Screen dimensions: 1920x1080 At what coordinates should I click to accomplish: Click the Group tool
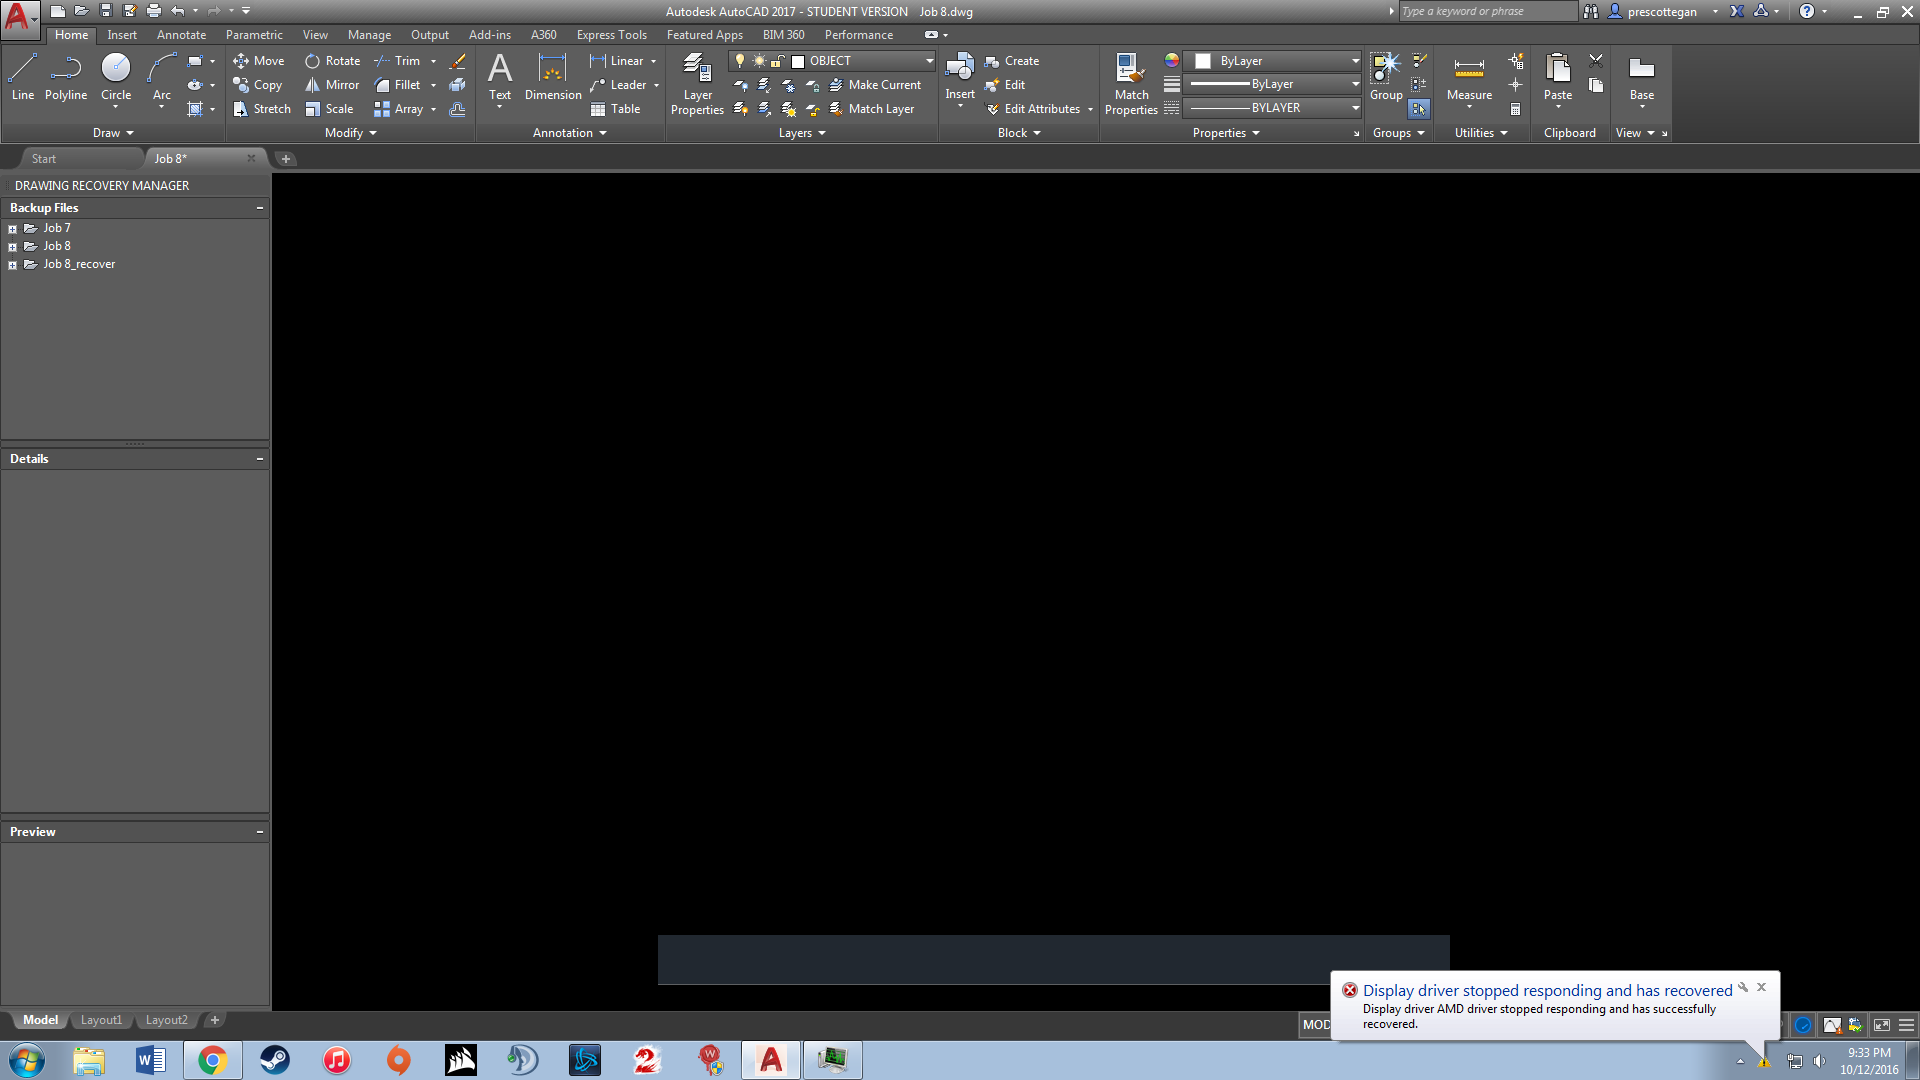click(x=1386, y=77)
